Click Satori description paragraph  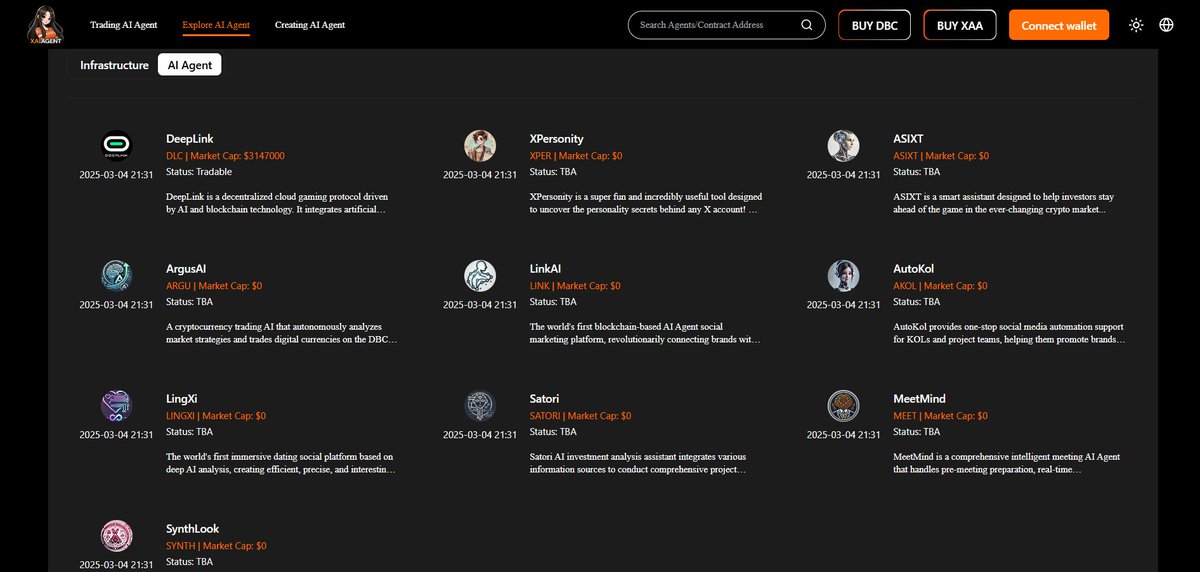point(637,463)
